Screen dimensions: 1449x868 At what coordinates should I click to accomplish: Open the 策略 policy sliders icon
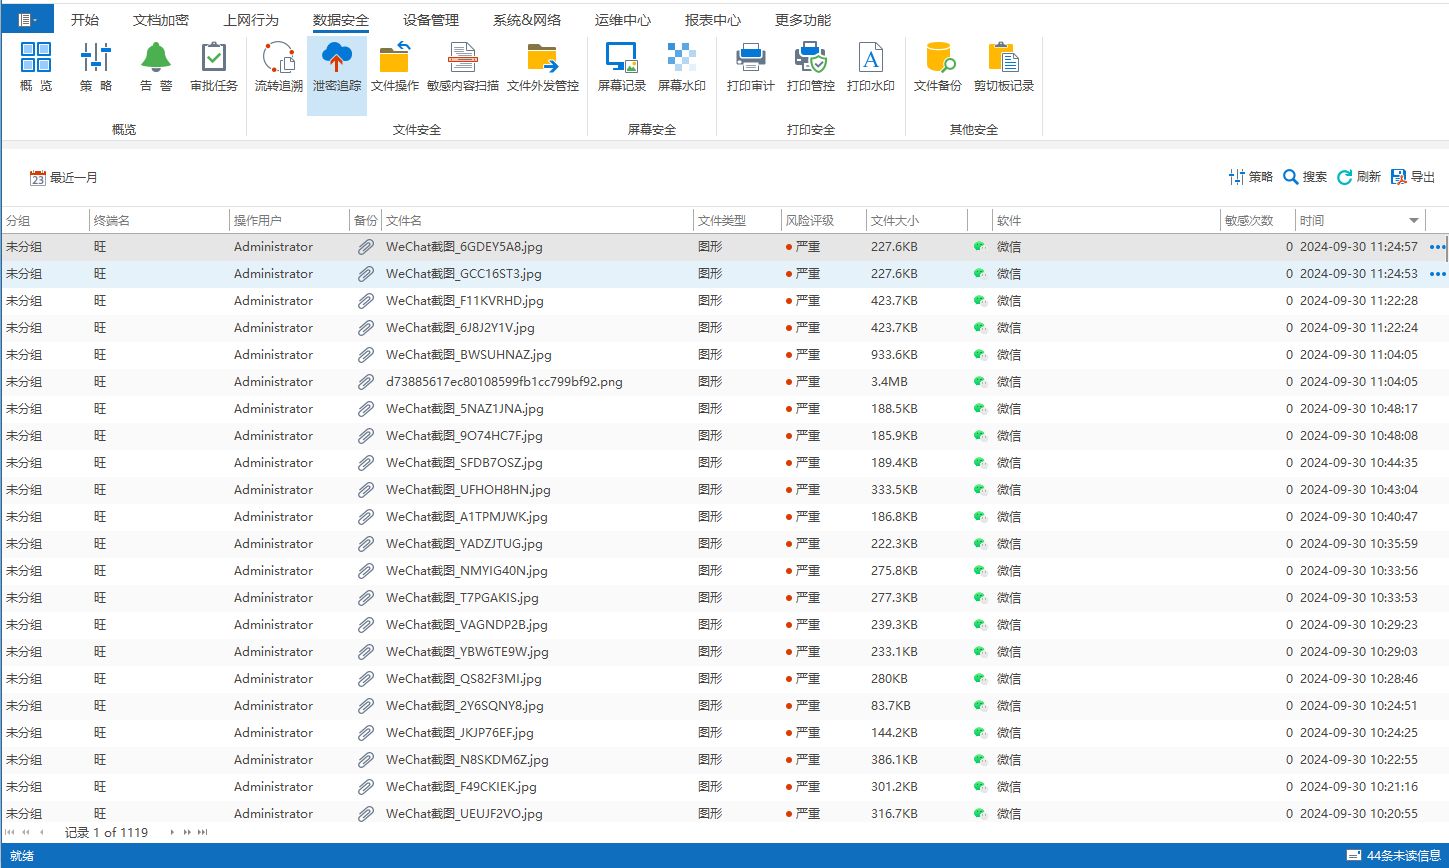96,68
